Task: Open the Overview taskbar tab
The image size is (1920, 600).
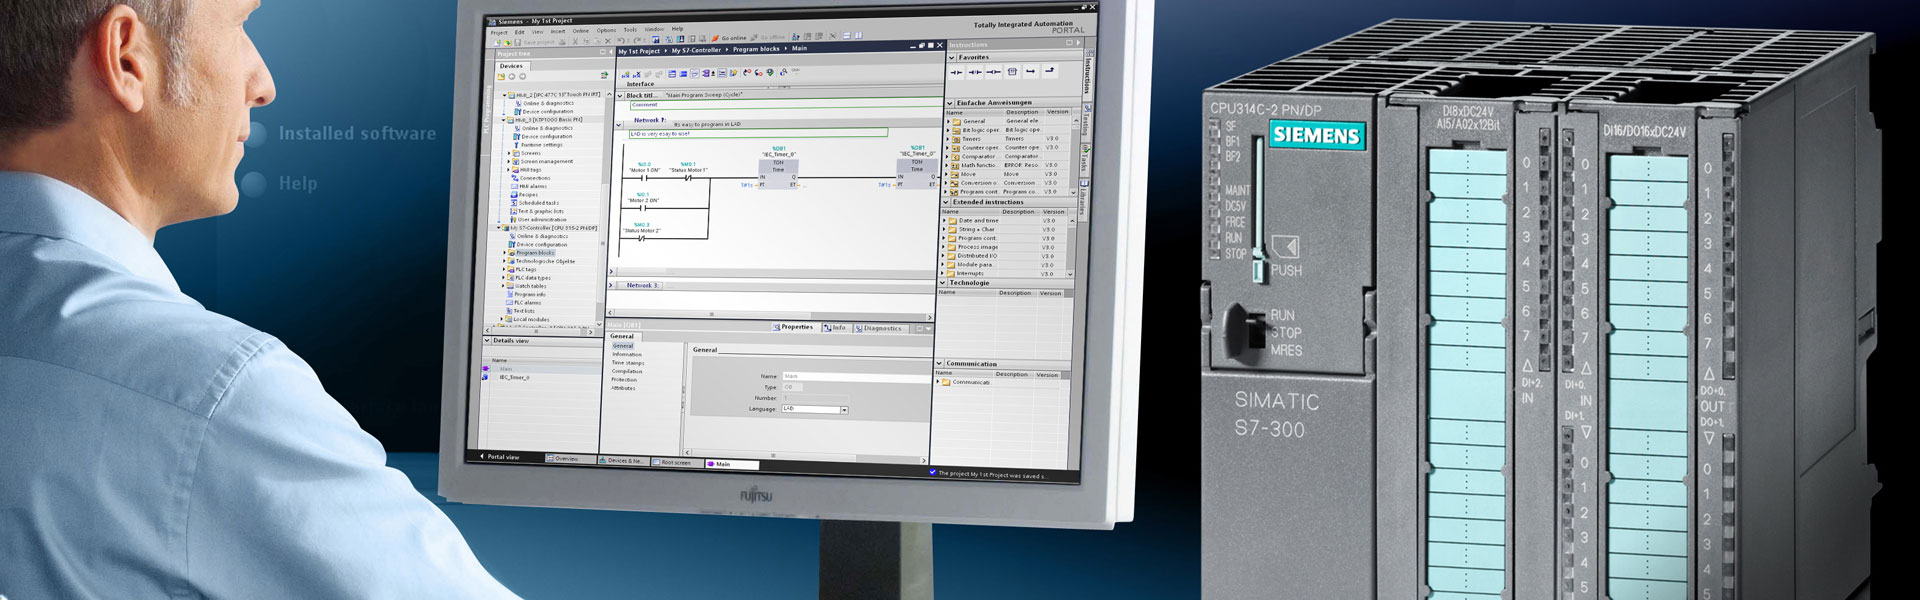Action: [x=570, y=458]
